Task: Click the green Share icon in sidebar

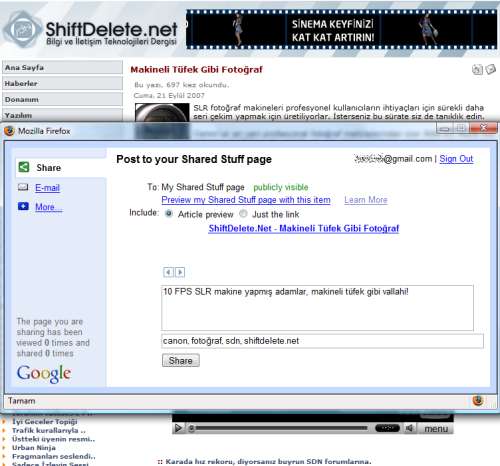Action: pyautogui.click(x=24, y=167)
